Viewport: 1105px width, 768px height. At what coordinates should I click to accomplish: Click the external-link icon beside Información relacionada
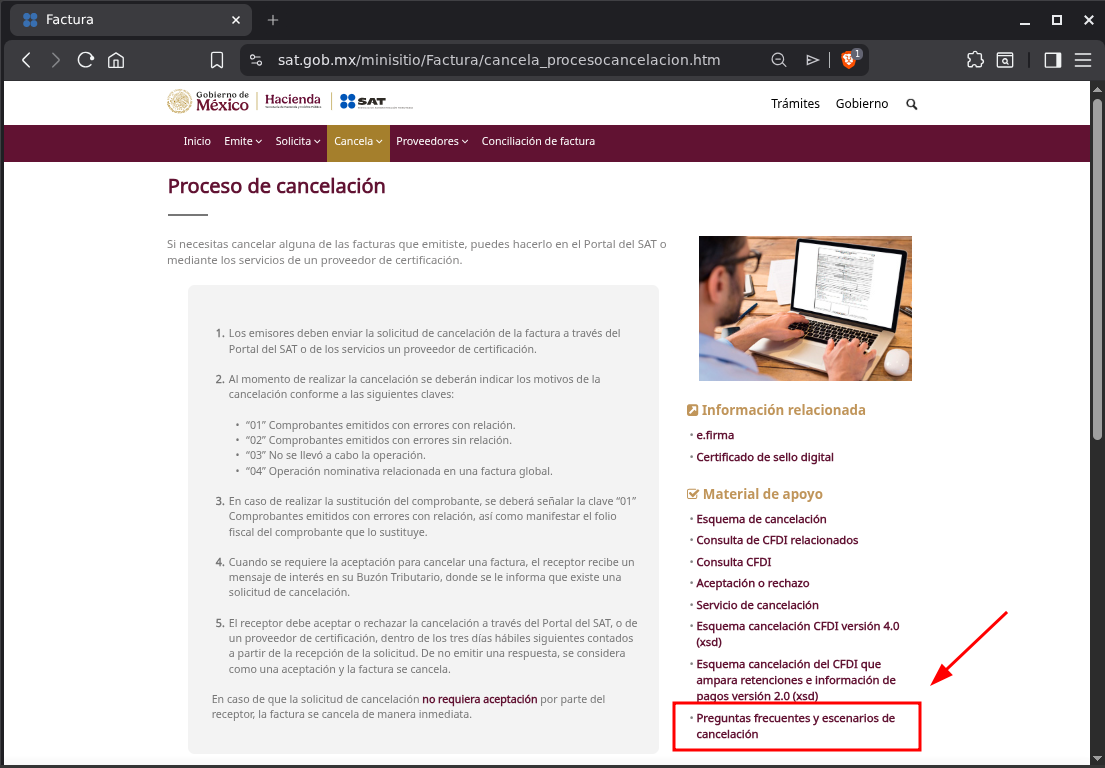691,409
